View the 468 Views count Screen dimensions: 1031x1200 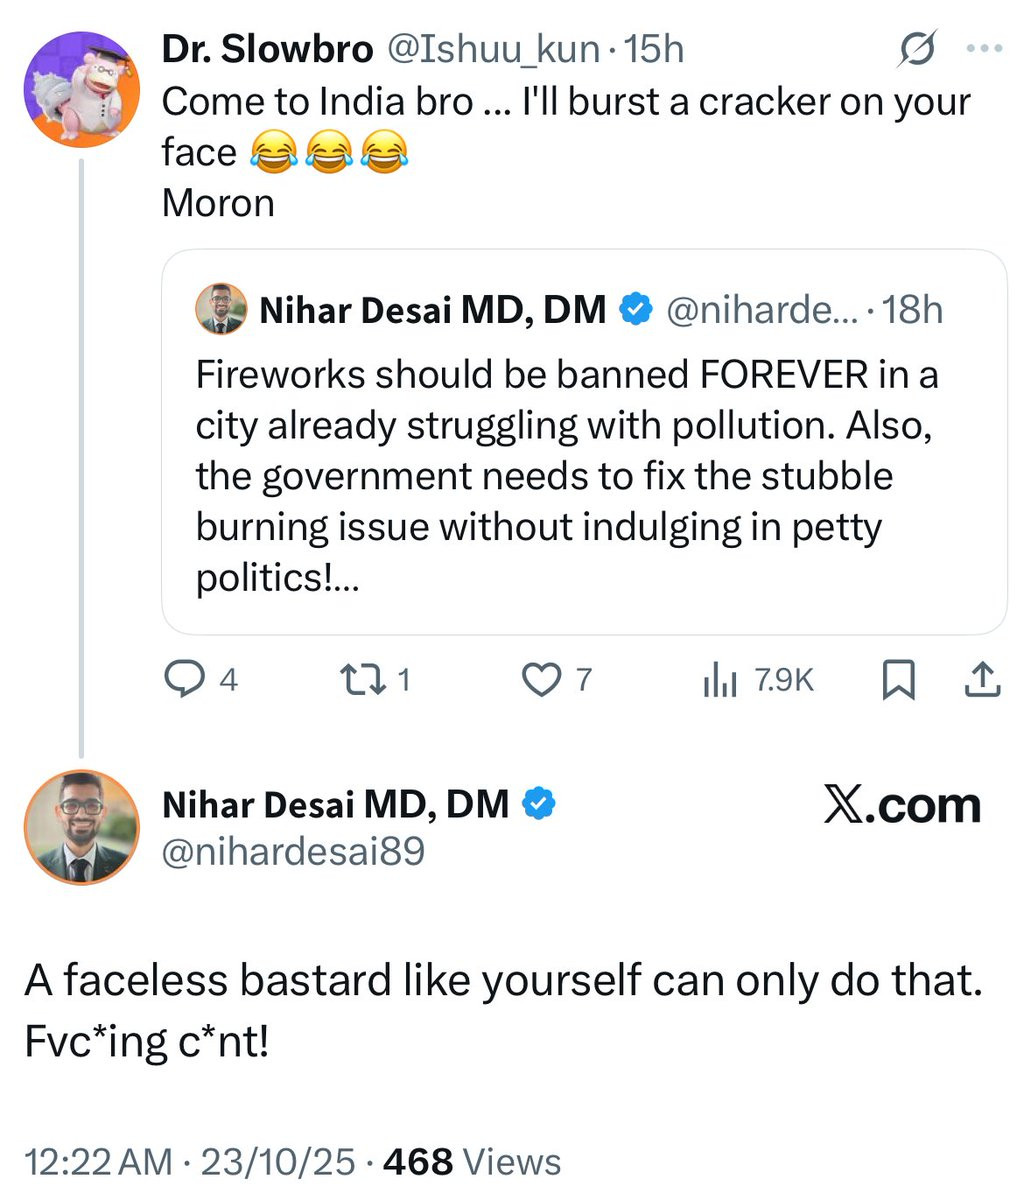472,1162
